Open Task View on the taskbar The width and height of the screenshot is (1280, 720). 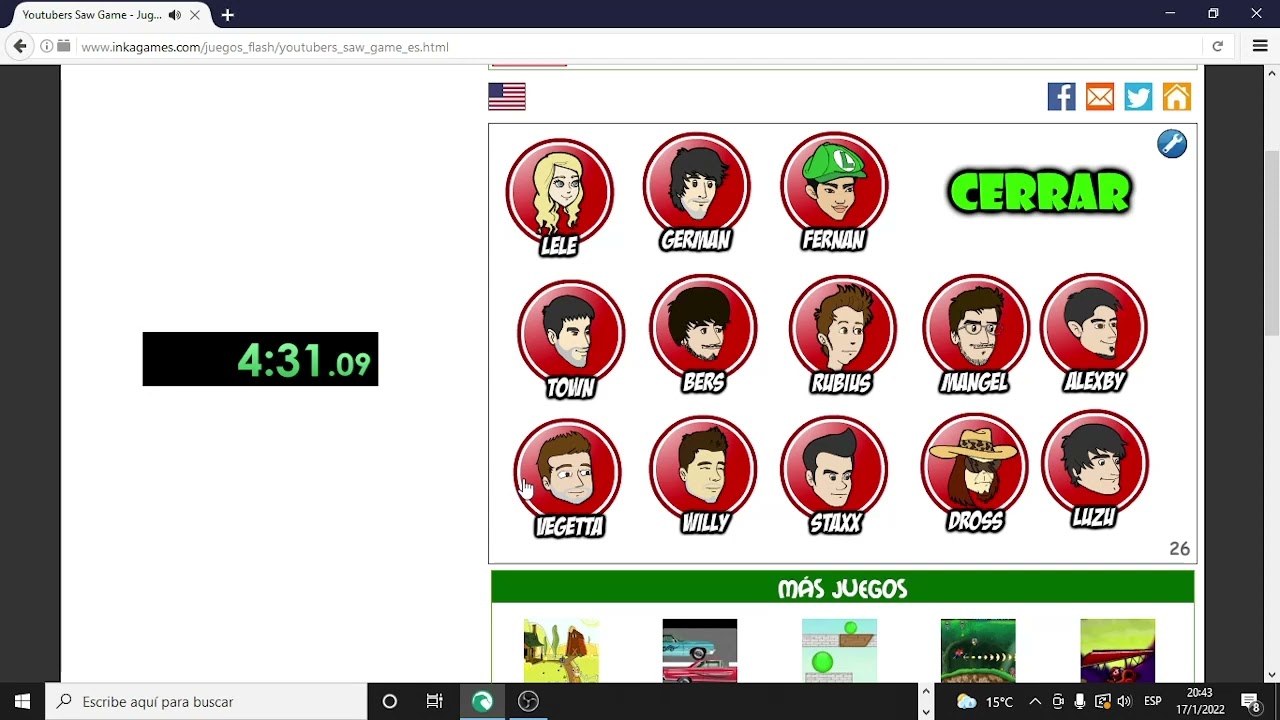tap(434, 701)
